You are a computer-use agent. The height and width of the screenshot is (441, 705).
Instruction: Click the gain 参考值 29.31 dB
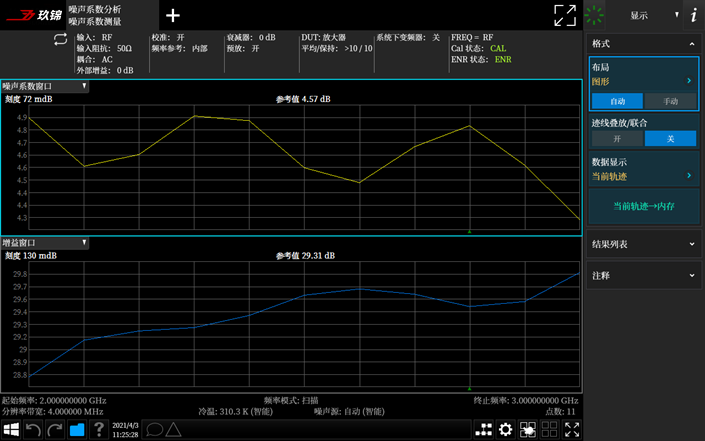point(305,256)
